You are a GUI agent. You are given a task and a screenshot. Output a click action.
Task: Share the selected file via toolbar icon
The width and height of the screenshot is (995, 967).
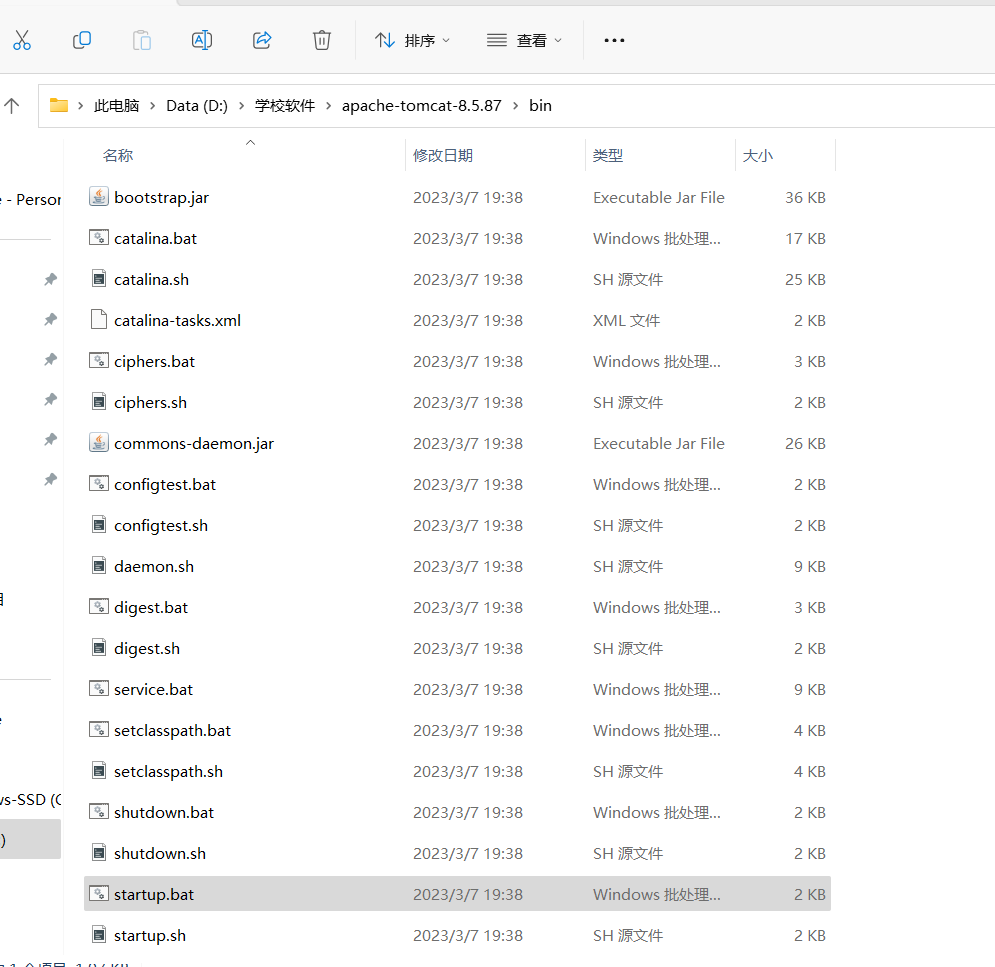pos(262,40)
